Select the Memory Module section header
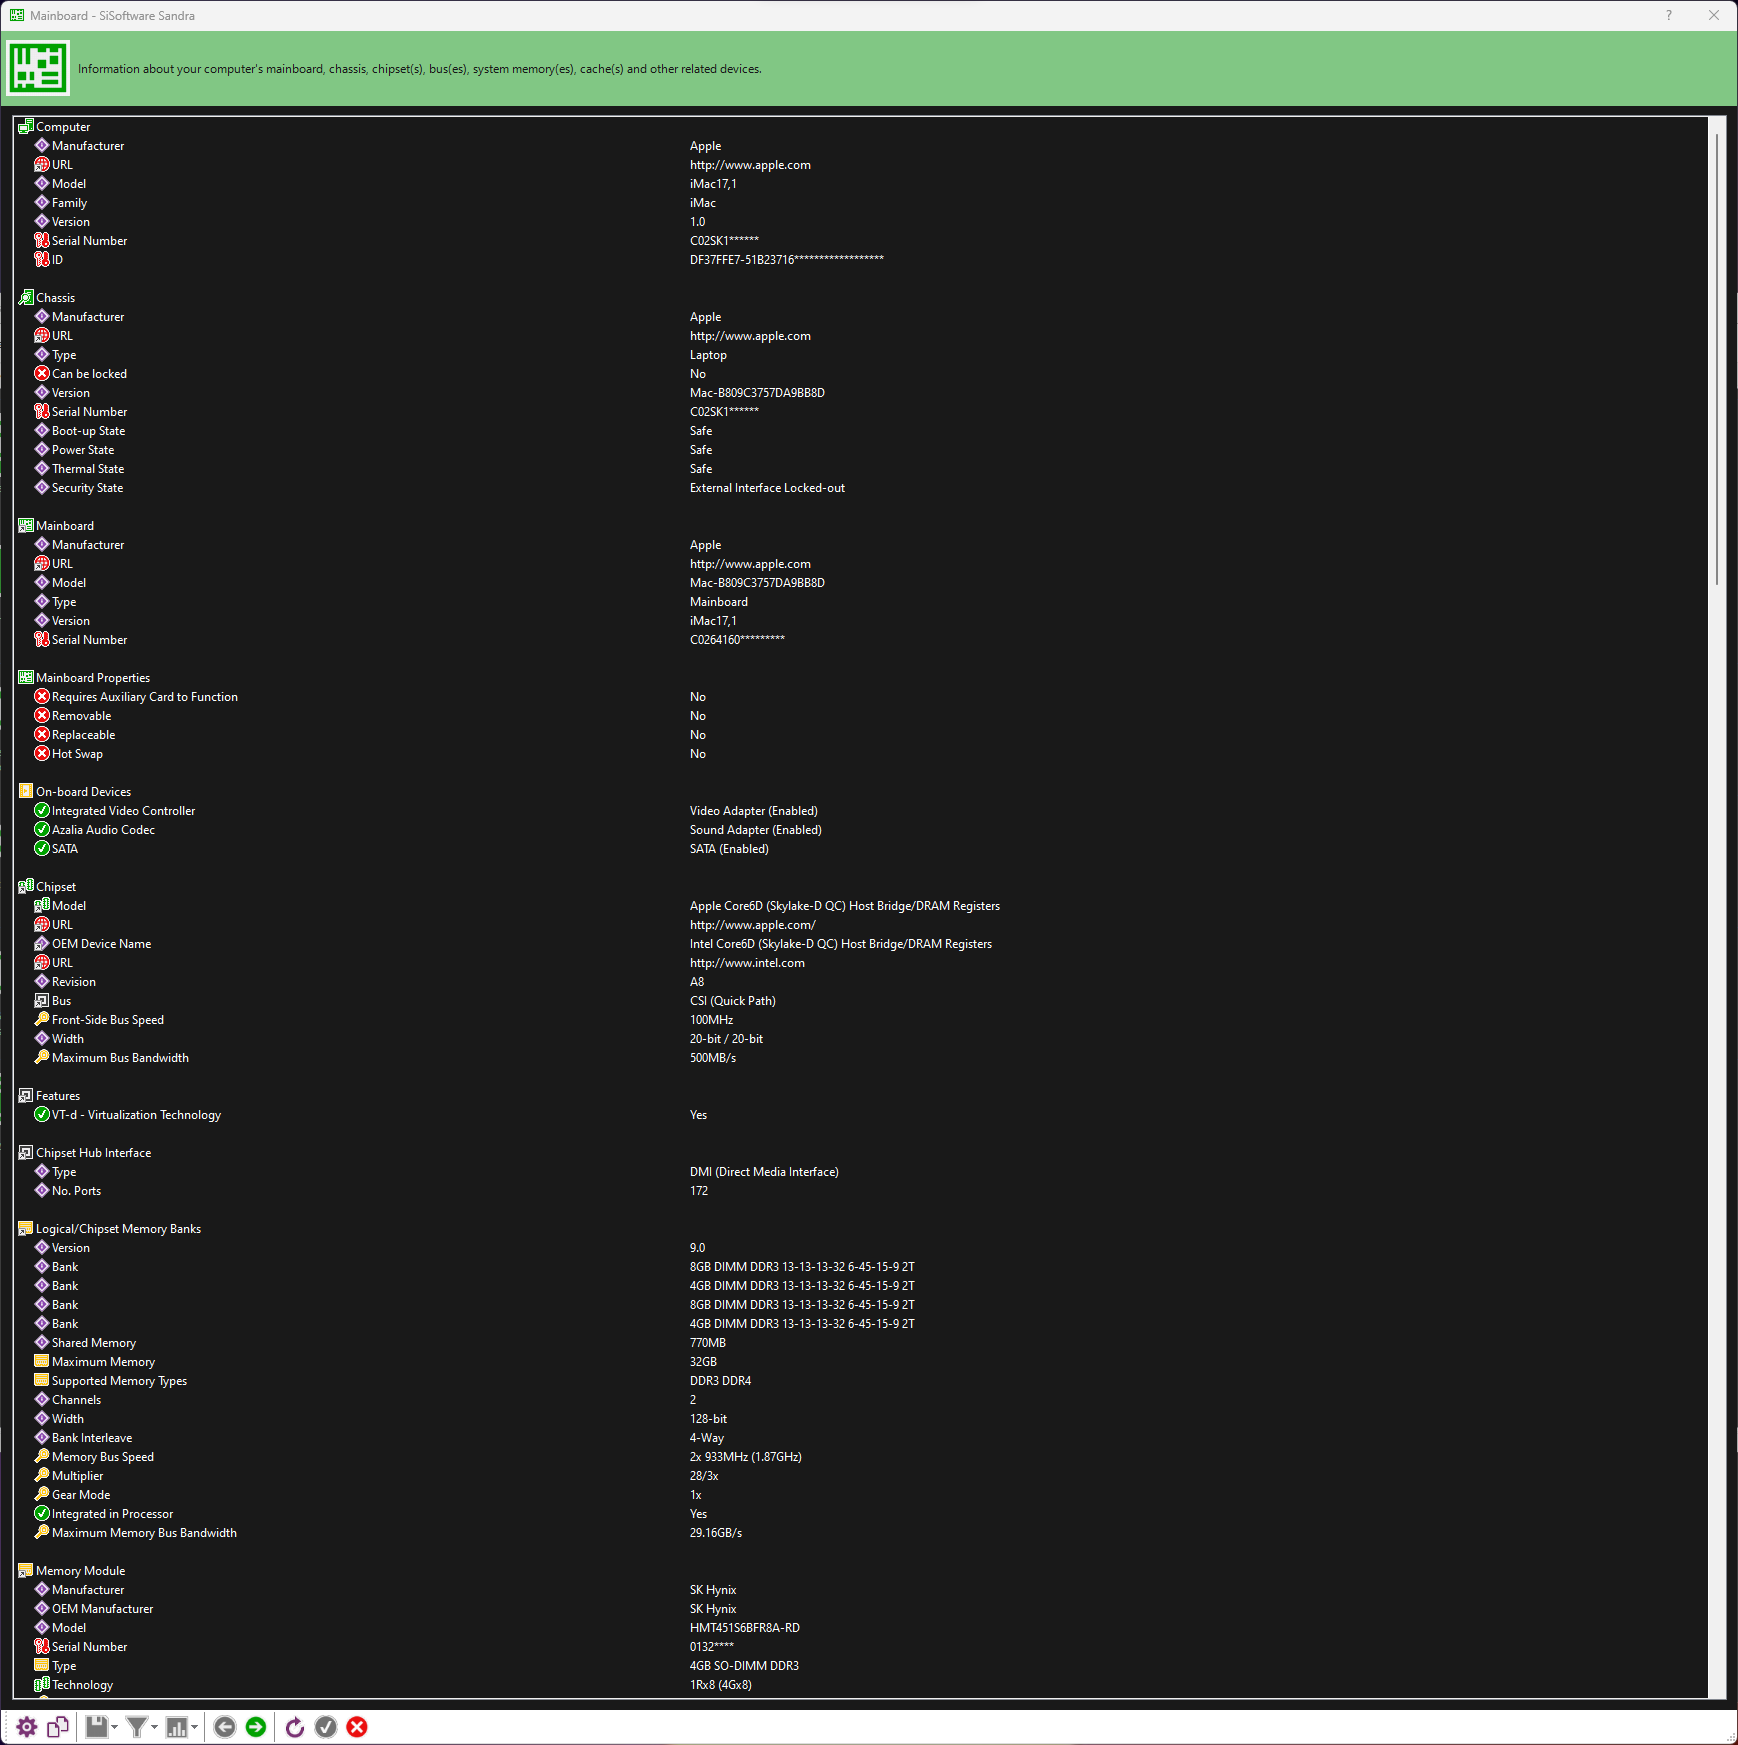 [80, 1571]
